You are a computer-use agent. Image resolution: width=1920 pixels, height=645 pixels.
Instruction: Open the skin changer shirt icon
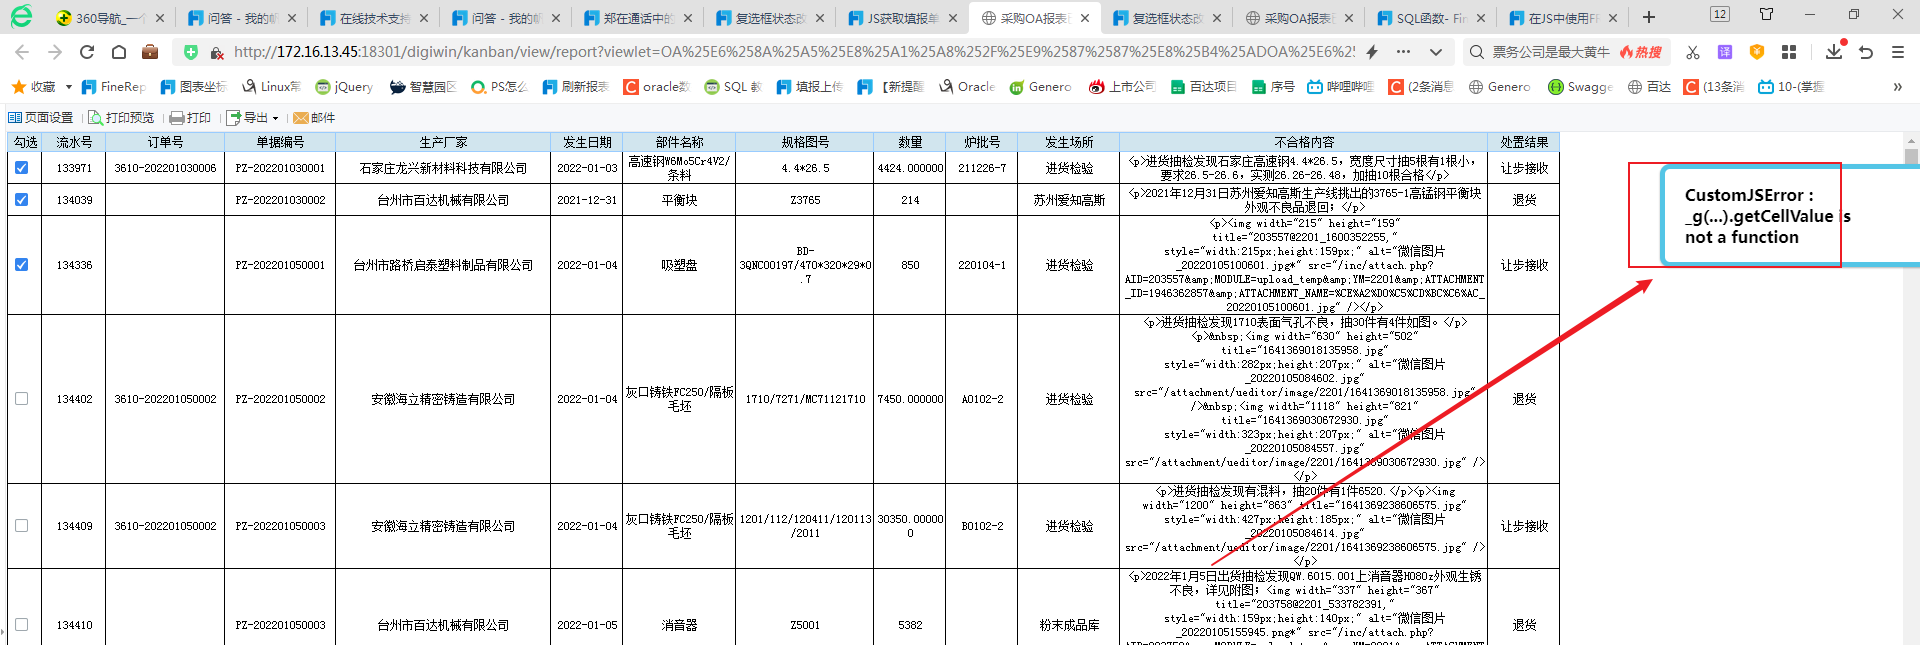click(x=1767, y=14)
